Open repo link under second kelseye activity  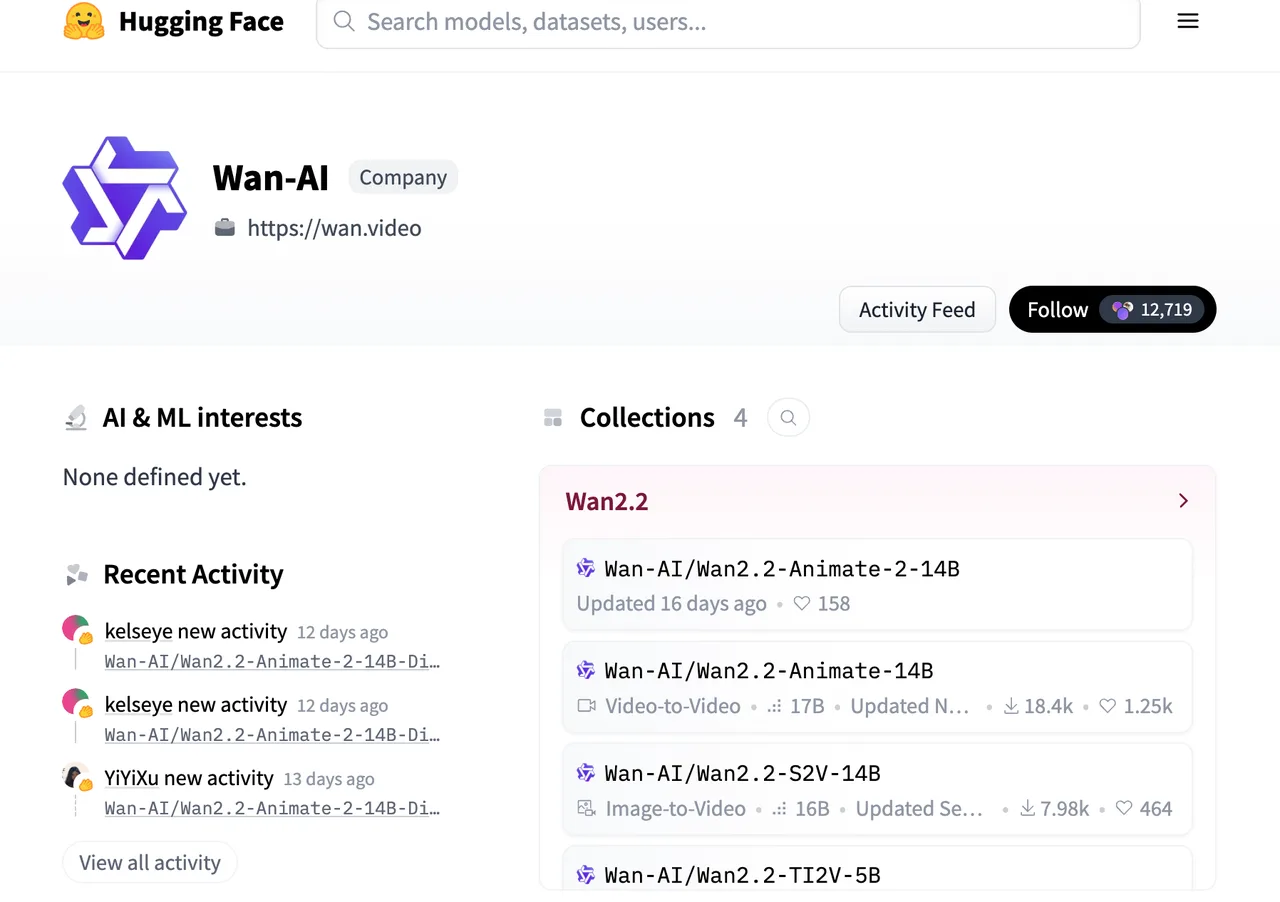pos(272,734)
